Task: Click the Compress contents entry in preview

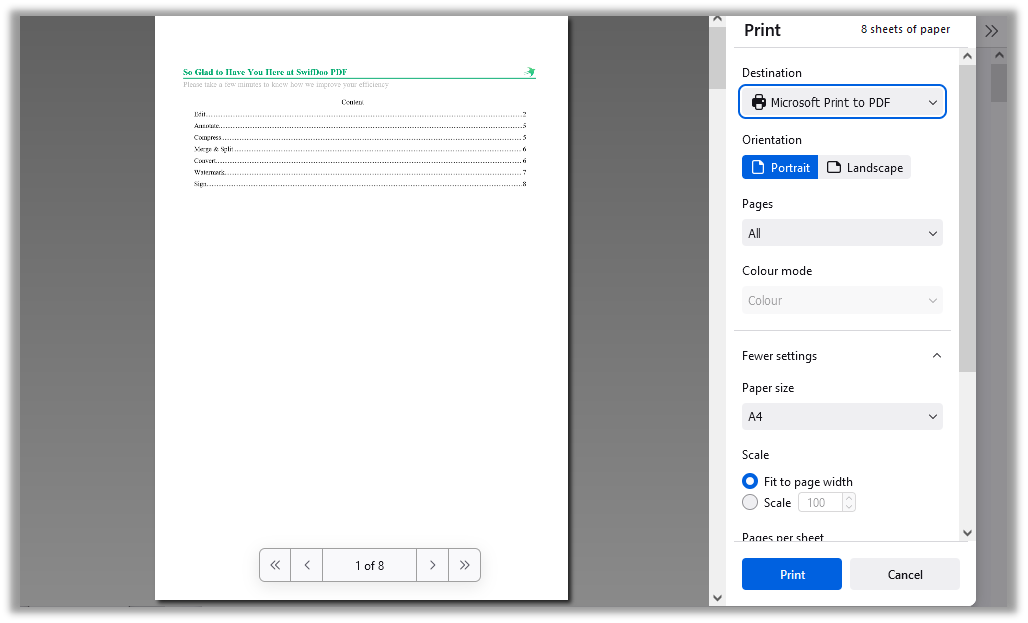Action: pyautogui.click(x=360, y=138)
